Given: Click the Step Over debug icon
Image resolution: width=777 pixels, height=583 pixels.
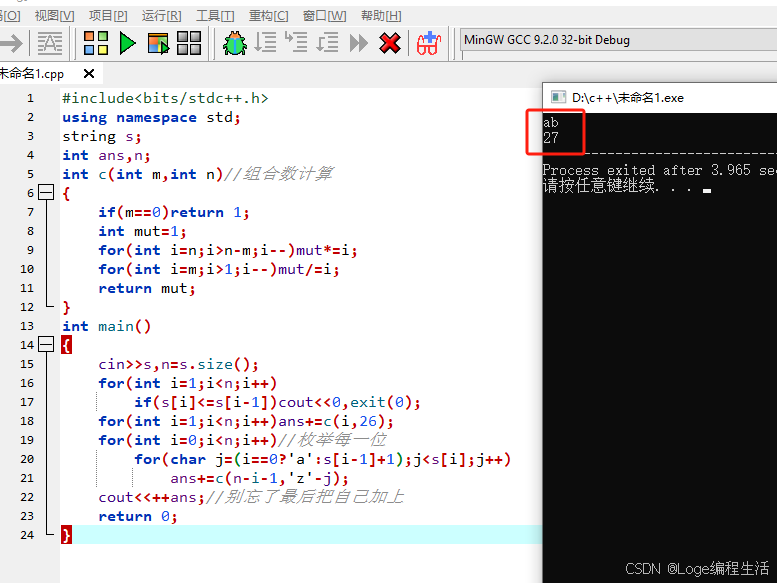Looking at the screenshot, I should tap(265, 43).
